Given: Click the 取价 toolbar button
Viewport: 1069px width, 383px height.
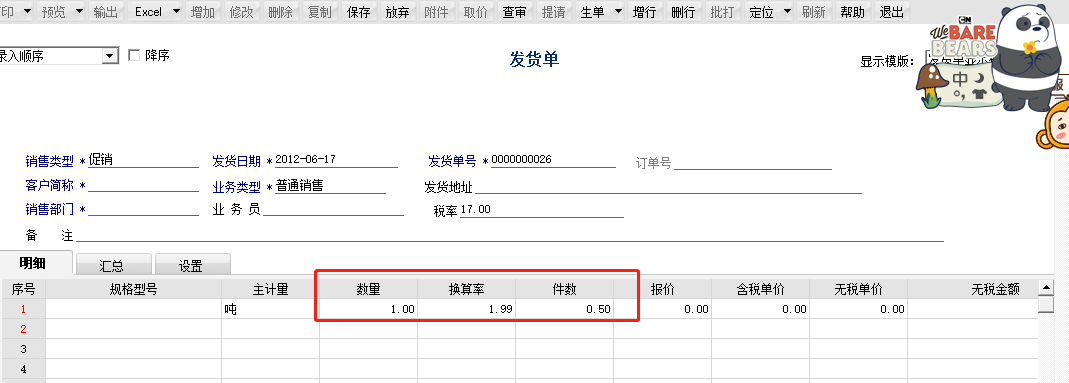Looking at the screenshot, I should tap(475, 12).
